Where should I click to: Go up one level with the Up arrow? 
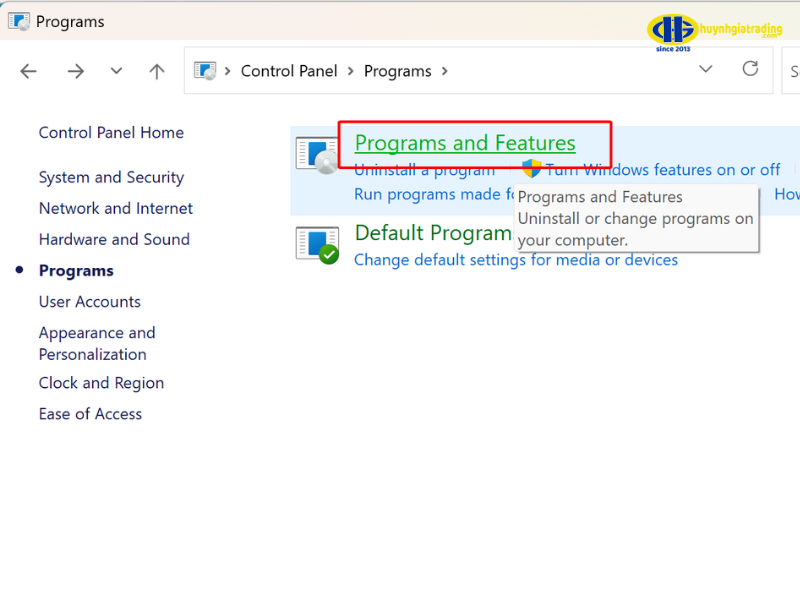(156, 71)
